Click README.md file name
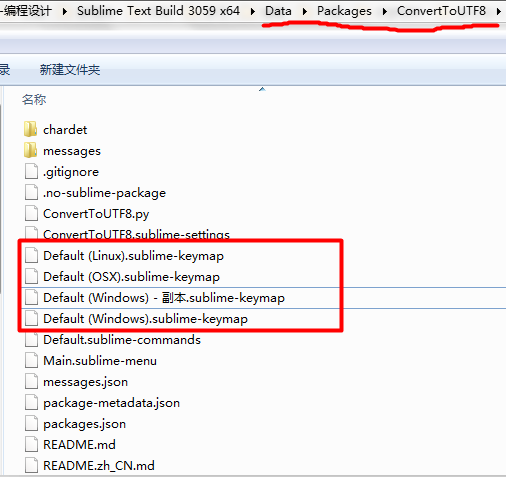This screenshot has height=477, width=506. point(79,445)
